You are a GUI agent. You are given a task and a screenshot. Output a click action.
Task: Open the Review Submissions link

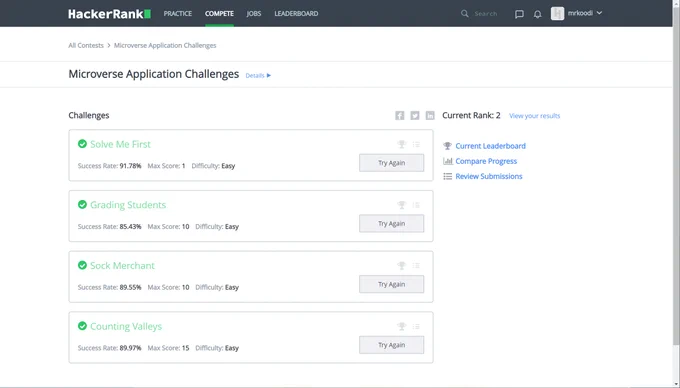click(x=489, y=176)
